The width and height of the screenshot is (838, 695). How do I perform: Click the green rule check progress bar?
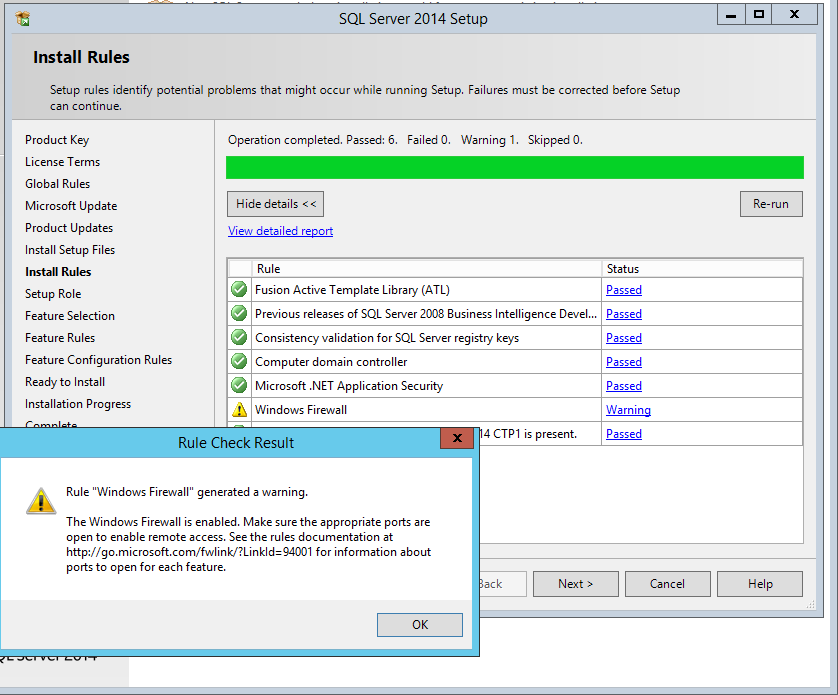click(515, 167)
